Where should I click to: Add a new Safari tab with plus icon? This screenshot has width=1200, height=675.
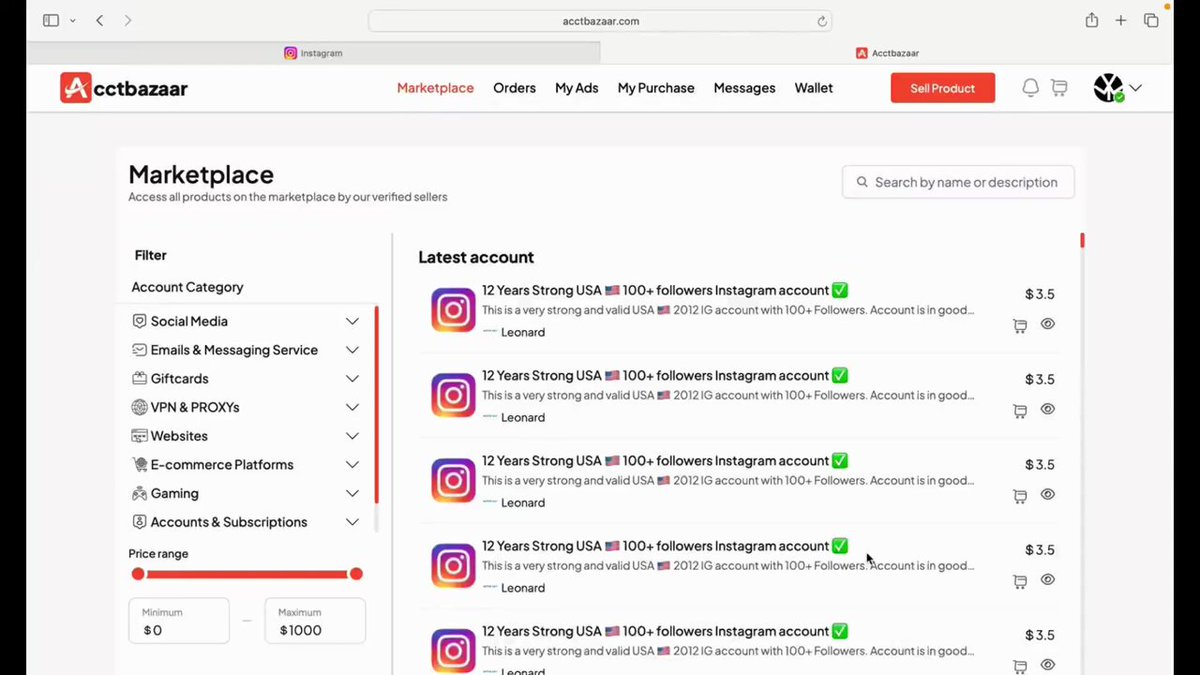tap(1121, 20)
